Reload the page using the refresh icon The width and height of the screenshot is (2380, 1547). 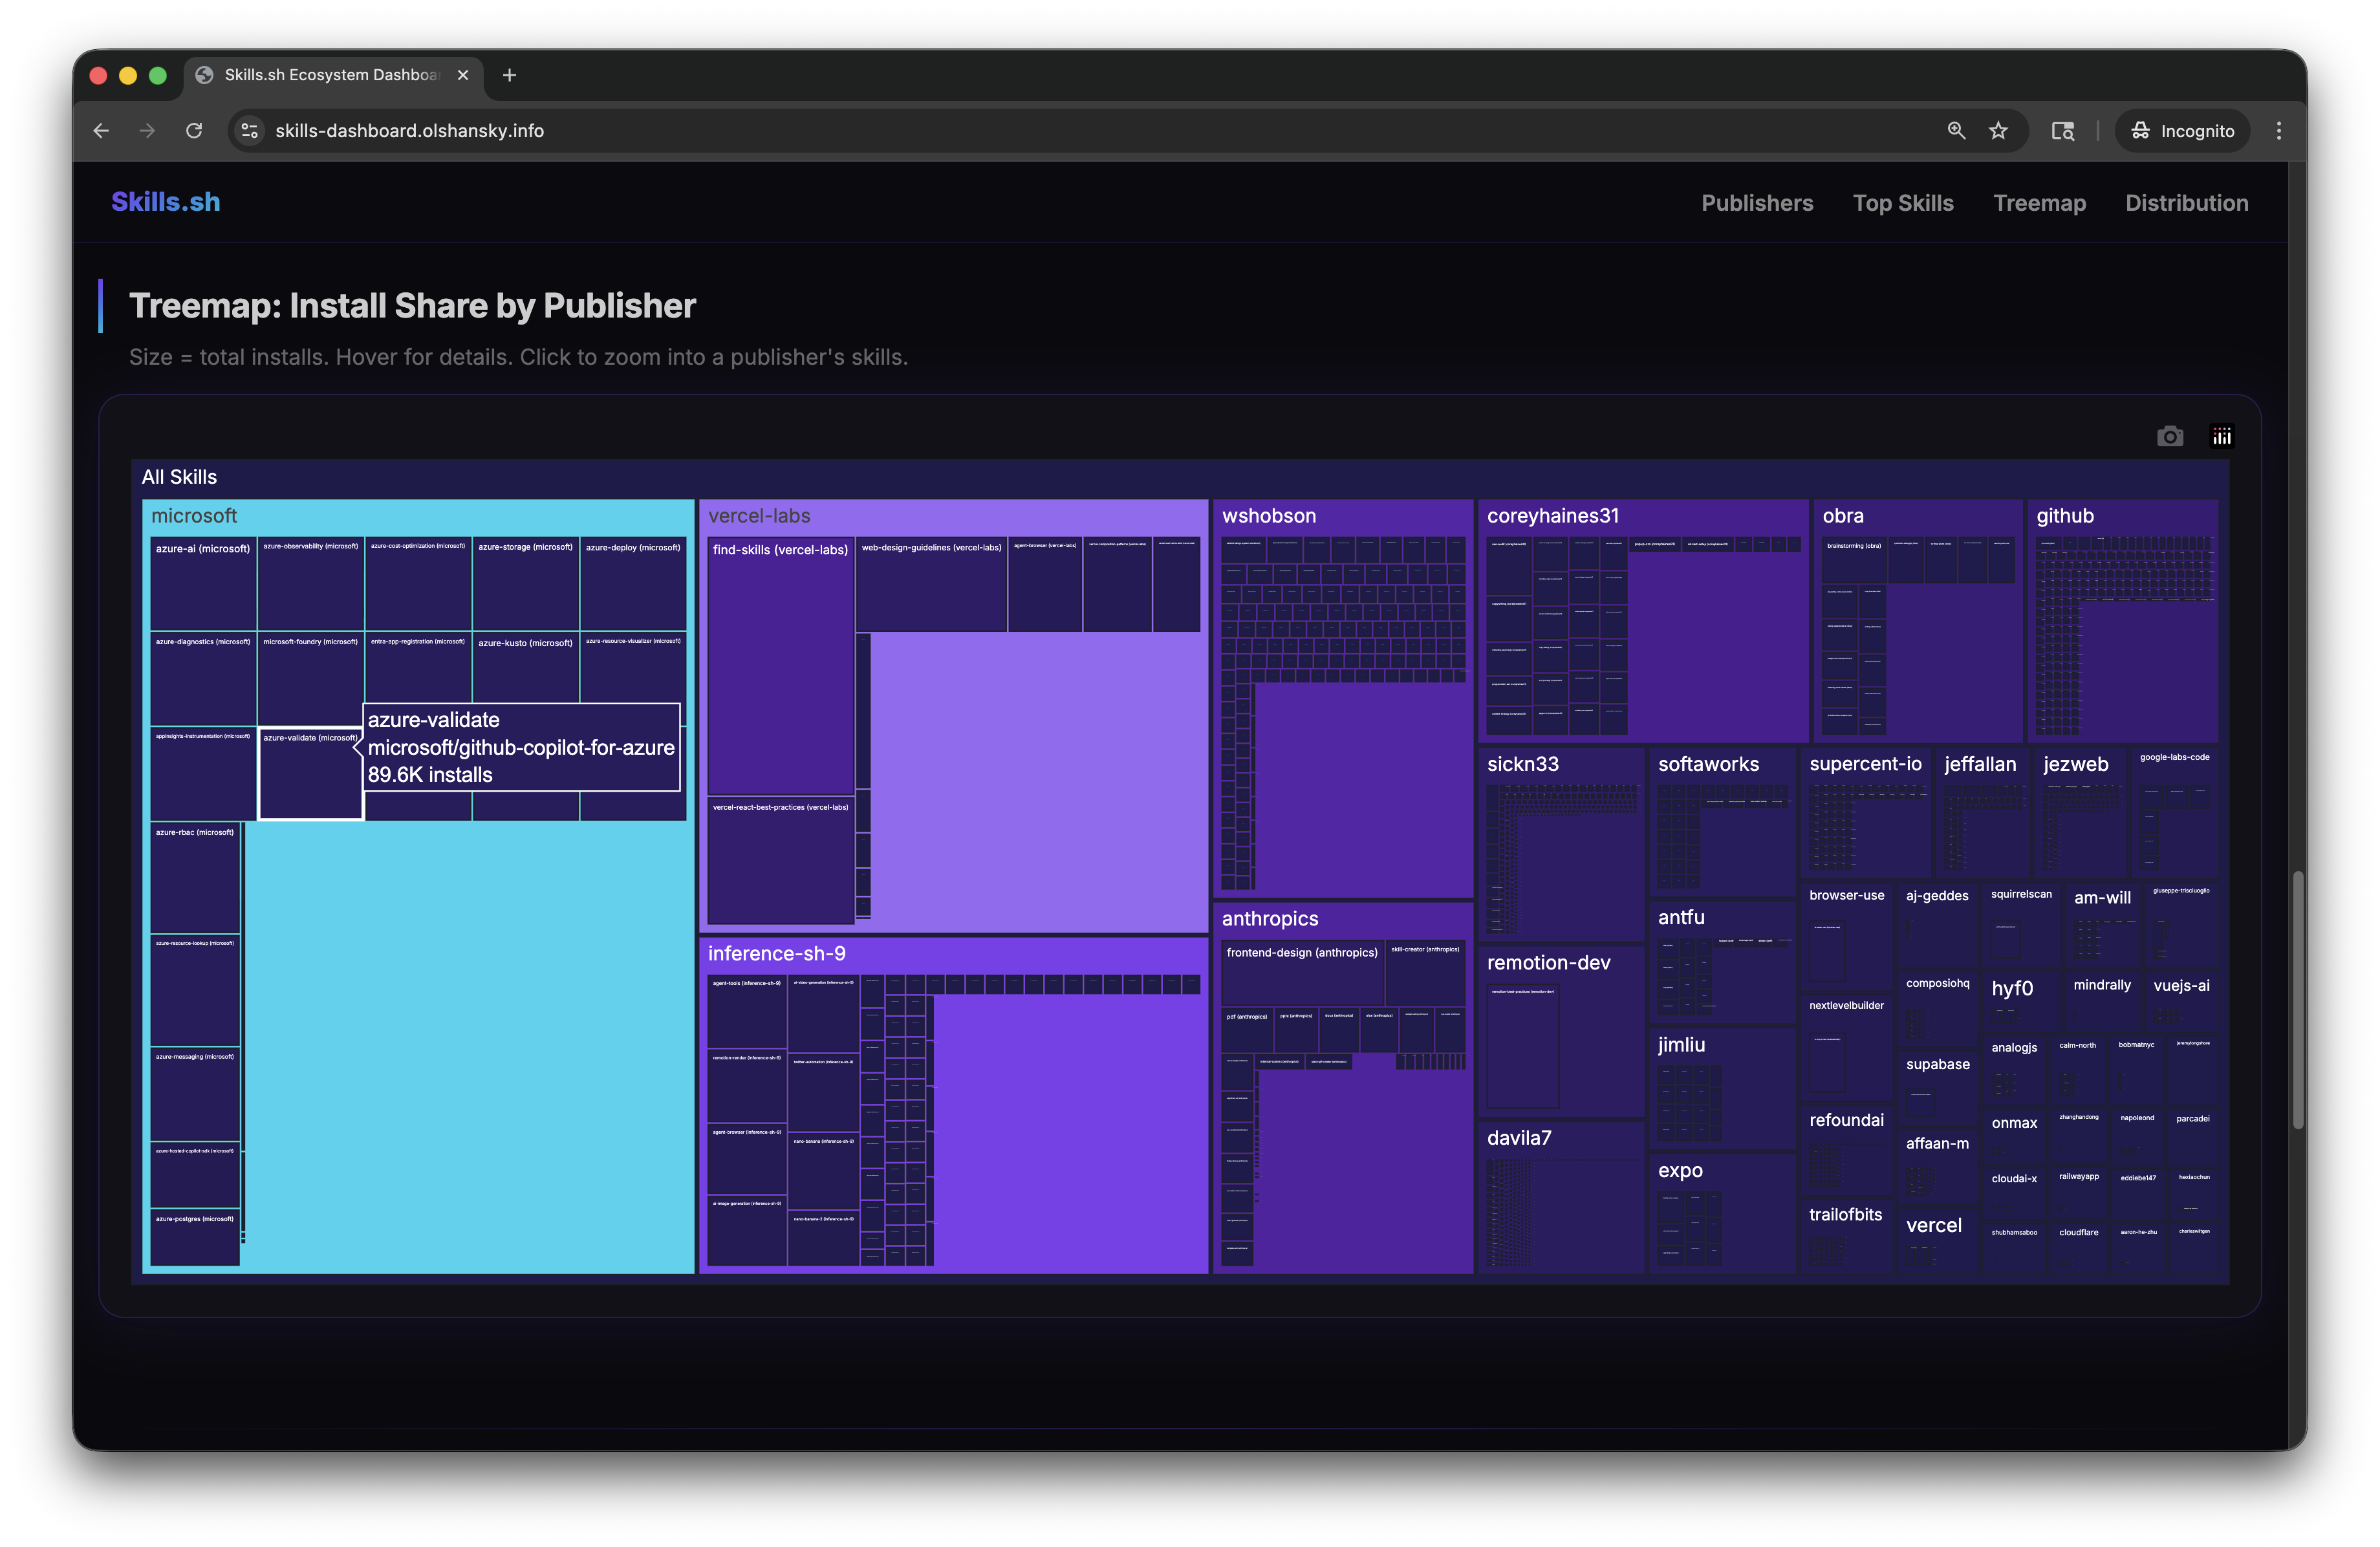[x=194, y=130]
